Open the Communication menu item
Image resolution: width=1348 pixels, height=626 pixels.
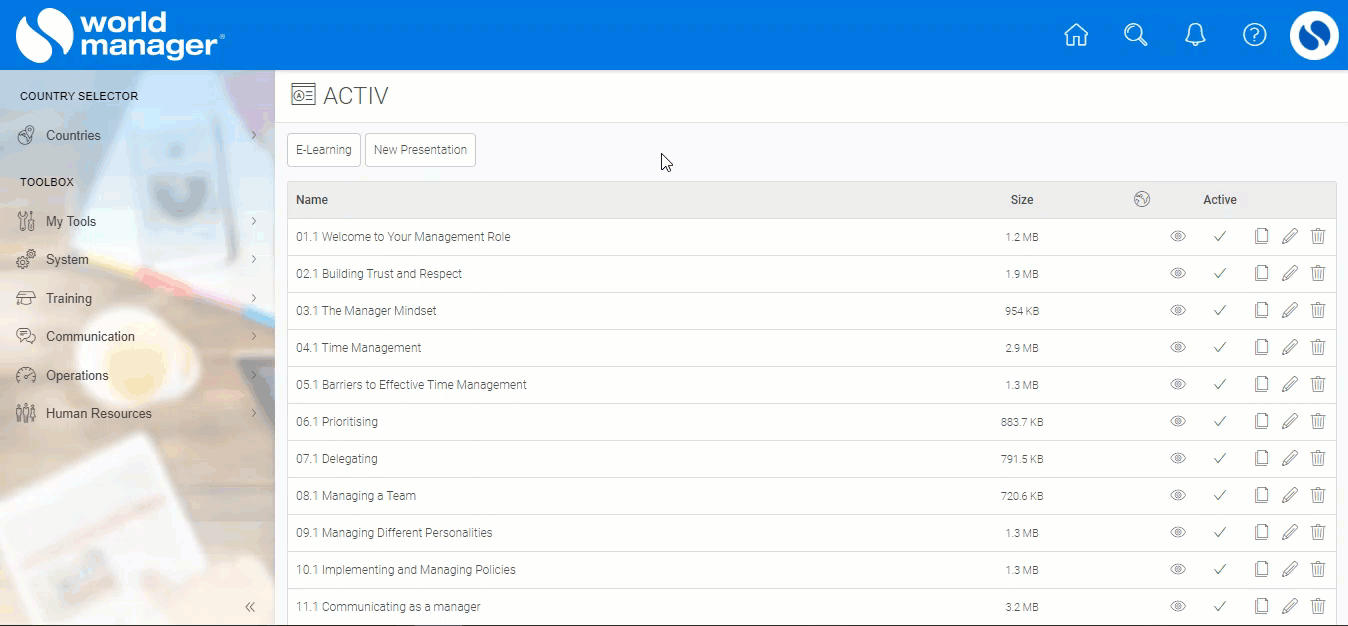[x=90, y=337]
